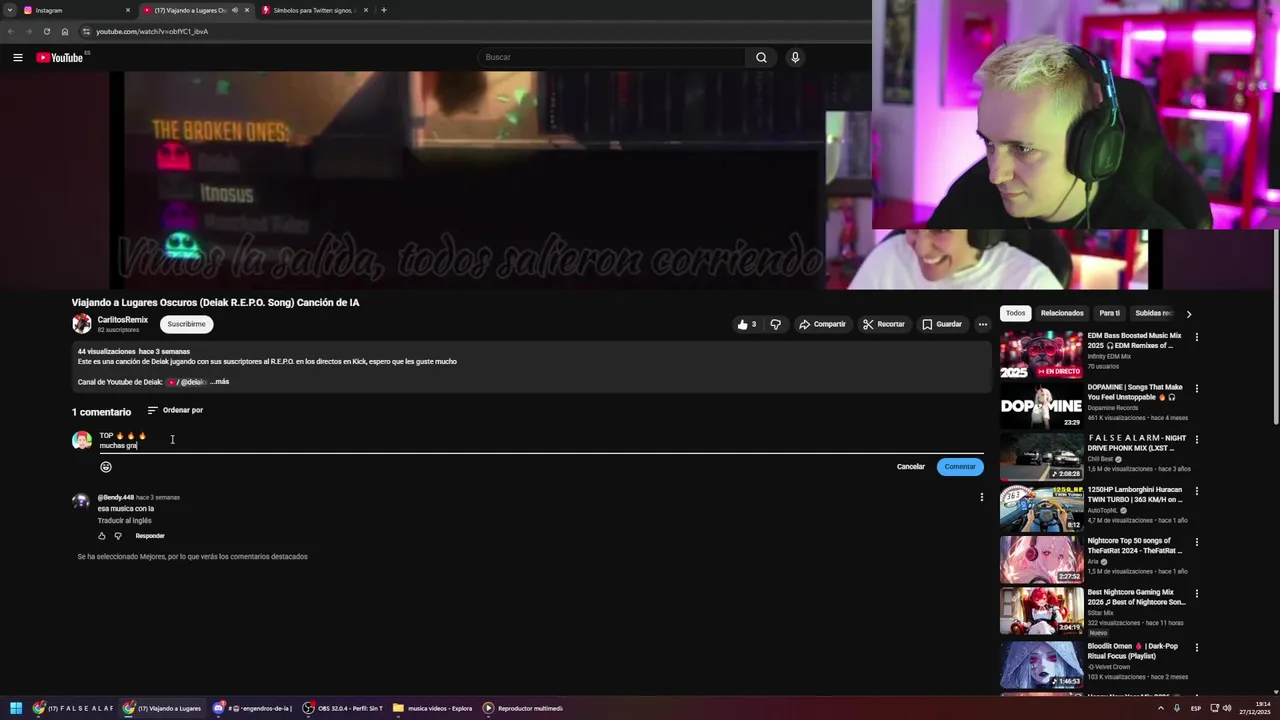The image size is (1280, 720).
Task: Activate voice search microphone
Action: pyautogui.click(x=795, y=57)
